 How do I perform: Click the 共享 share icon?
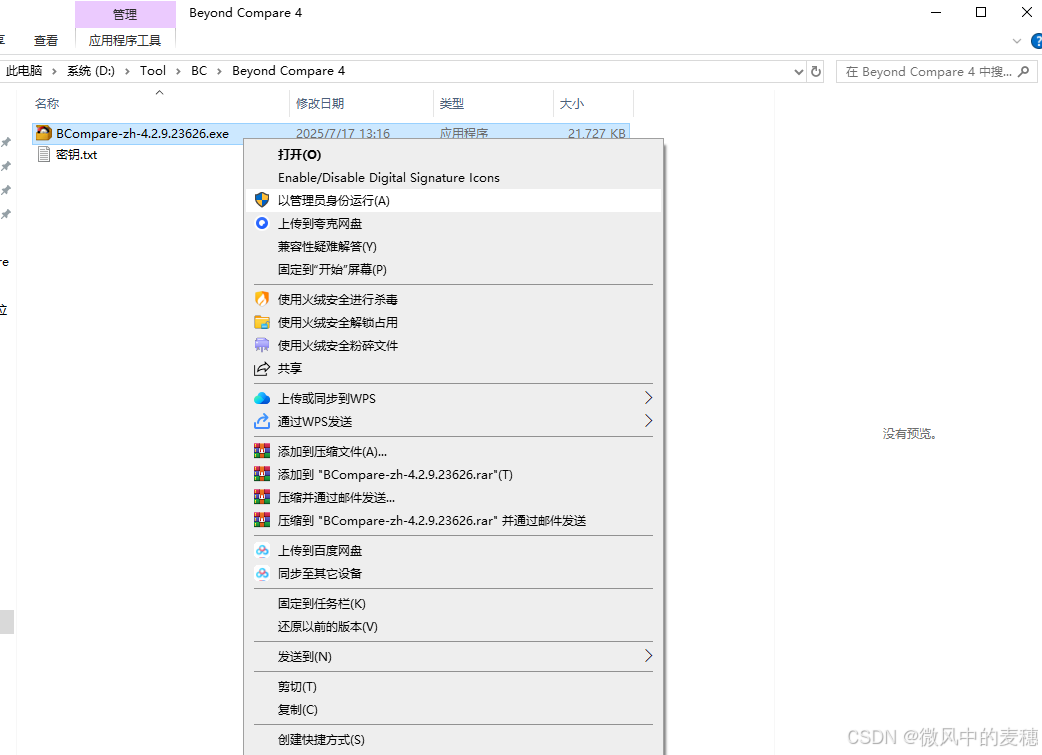pos(260,368)
